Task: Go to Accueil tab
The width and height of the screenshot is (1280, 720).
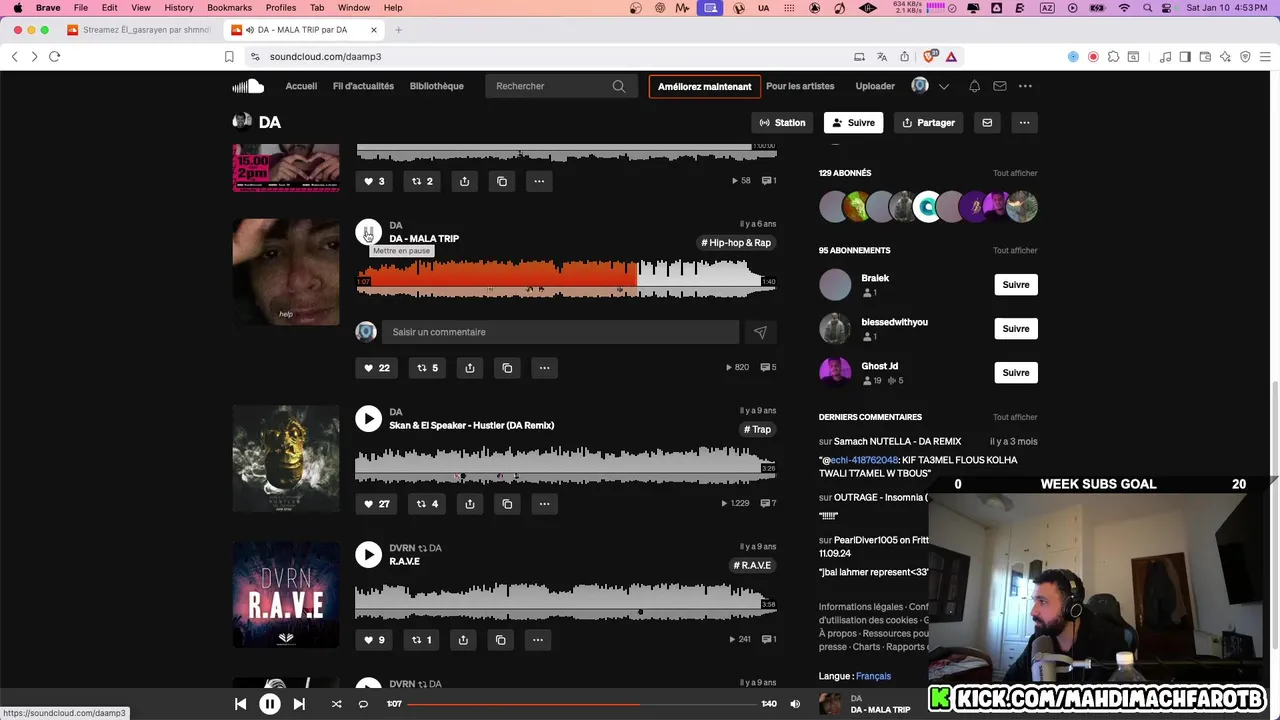Action: [x=301, y=86]
